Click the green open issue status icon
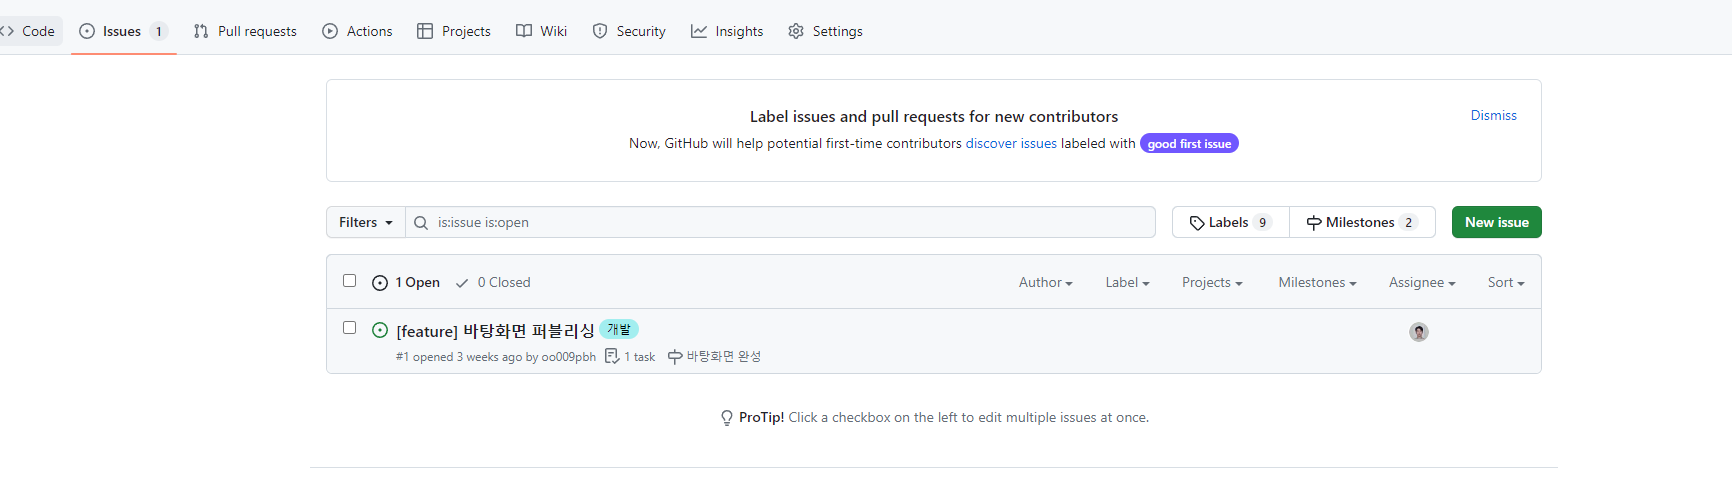Viewport: 1732px width, 490px height. coord(380,330)
